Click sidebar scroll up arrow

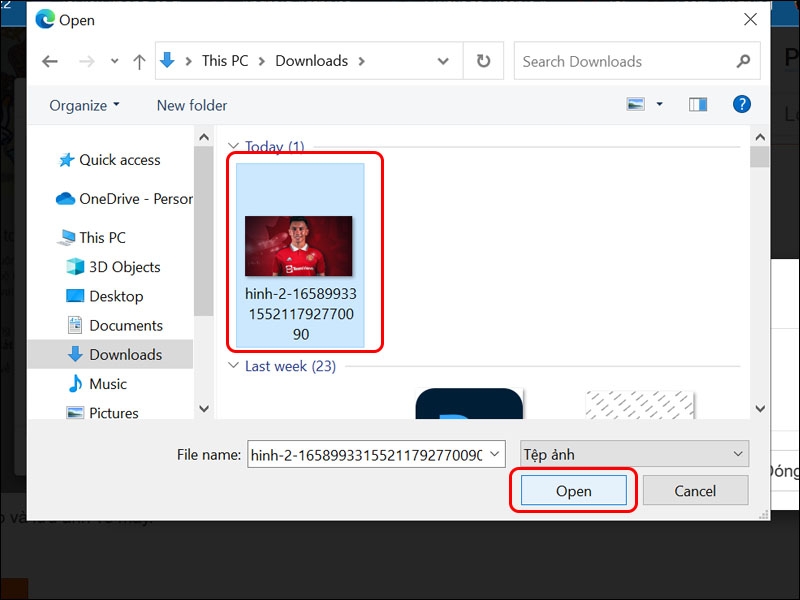click(204, 137)
